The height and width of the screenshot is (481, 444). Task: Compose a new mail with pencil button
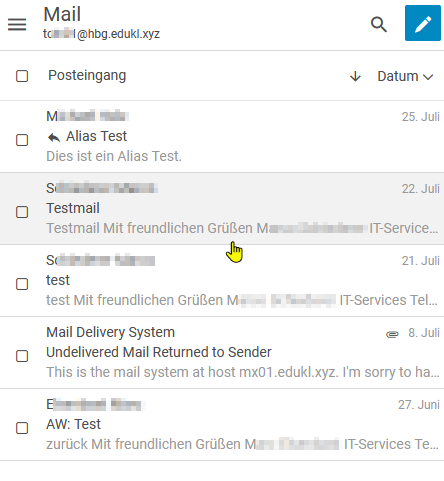point(423,23)
